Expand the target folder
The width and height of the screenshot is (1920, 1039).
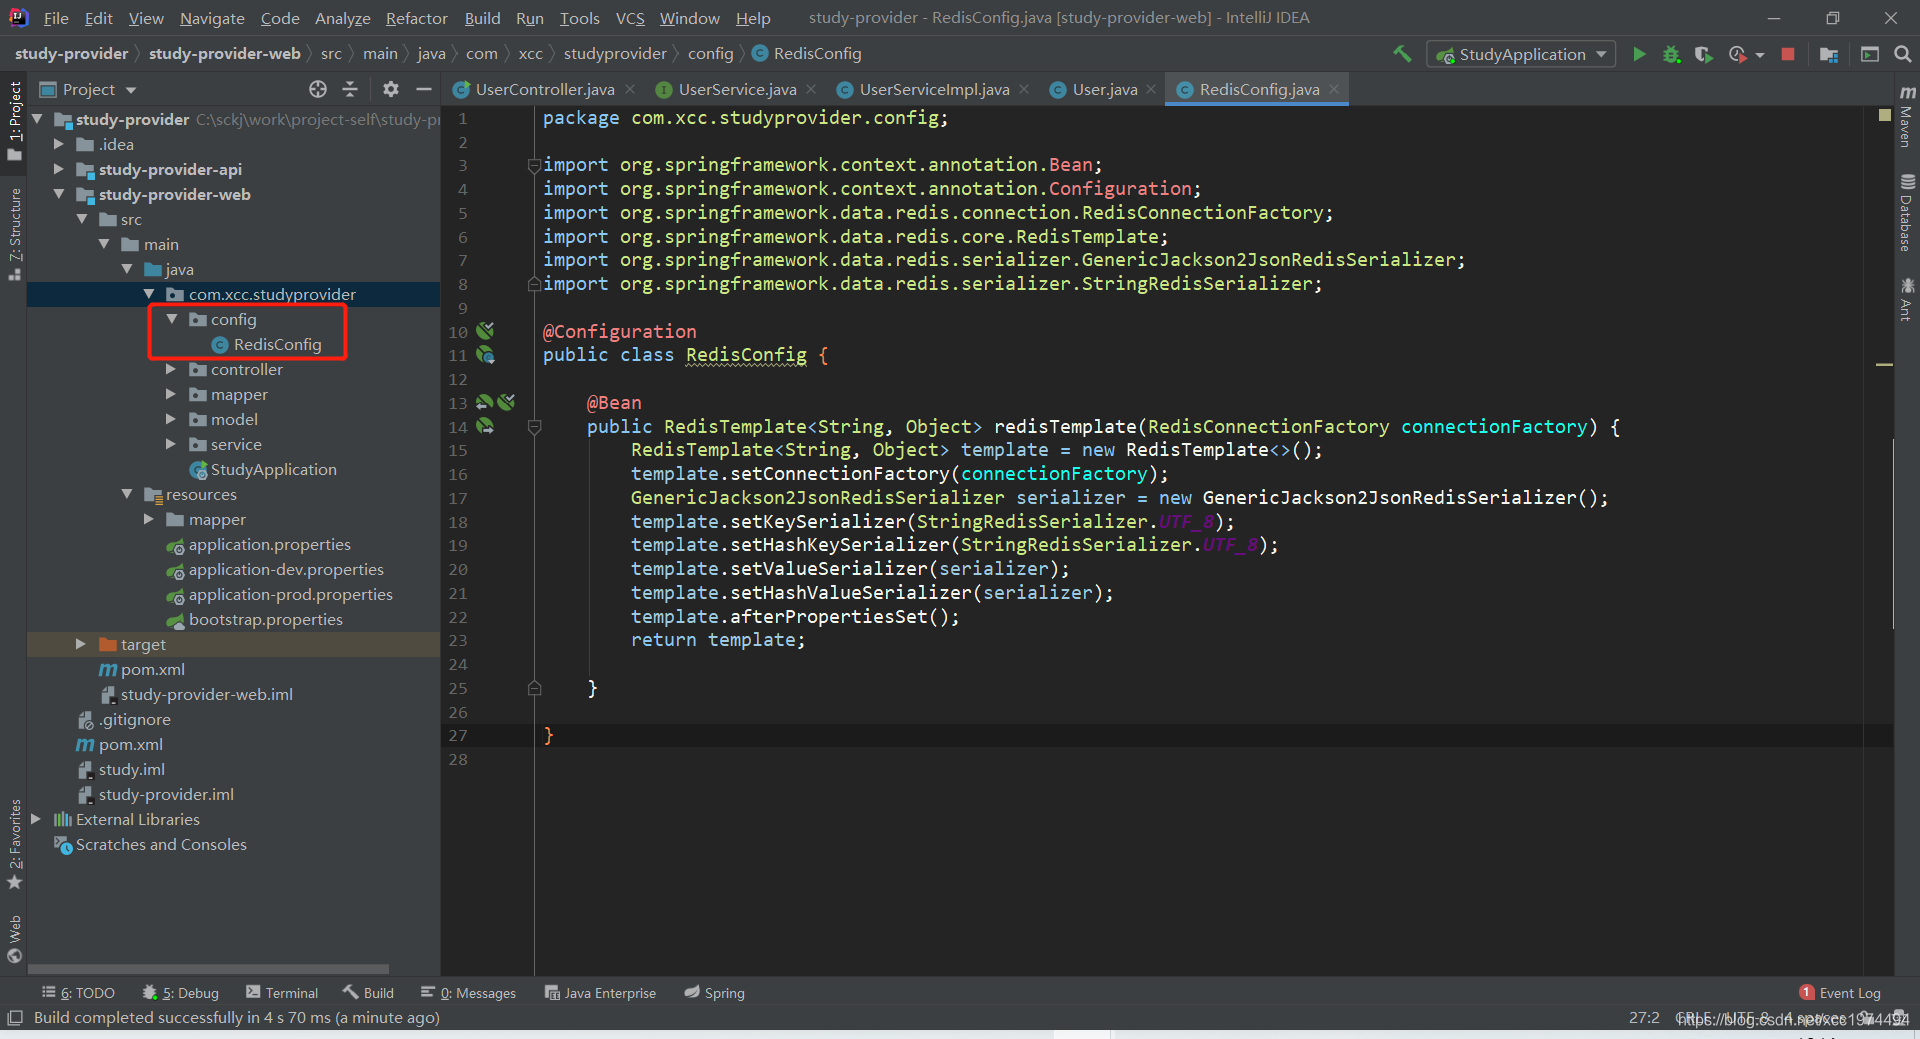81,644
